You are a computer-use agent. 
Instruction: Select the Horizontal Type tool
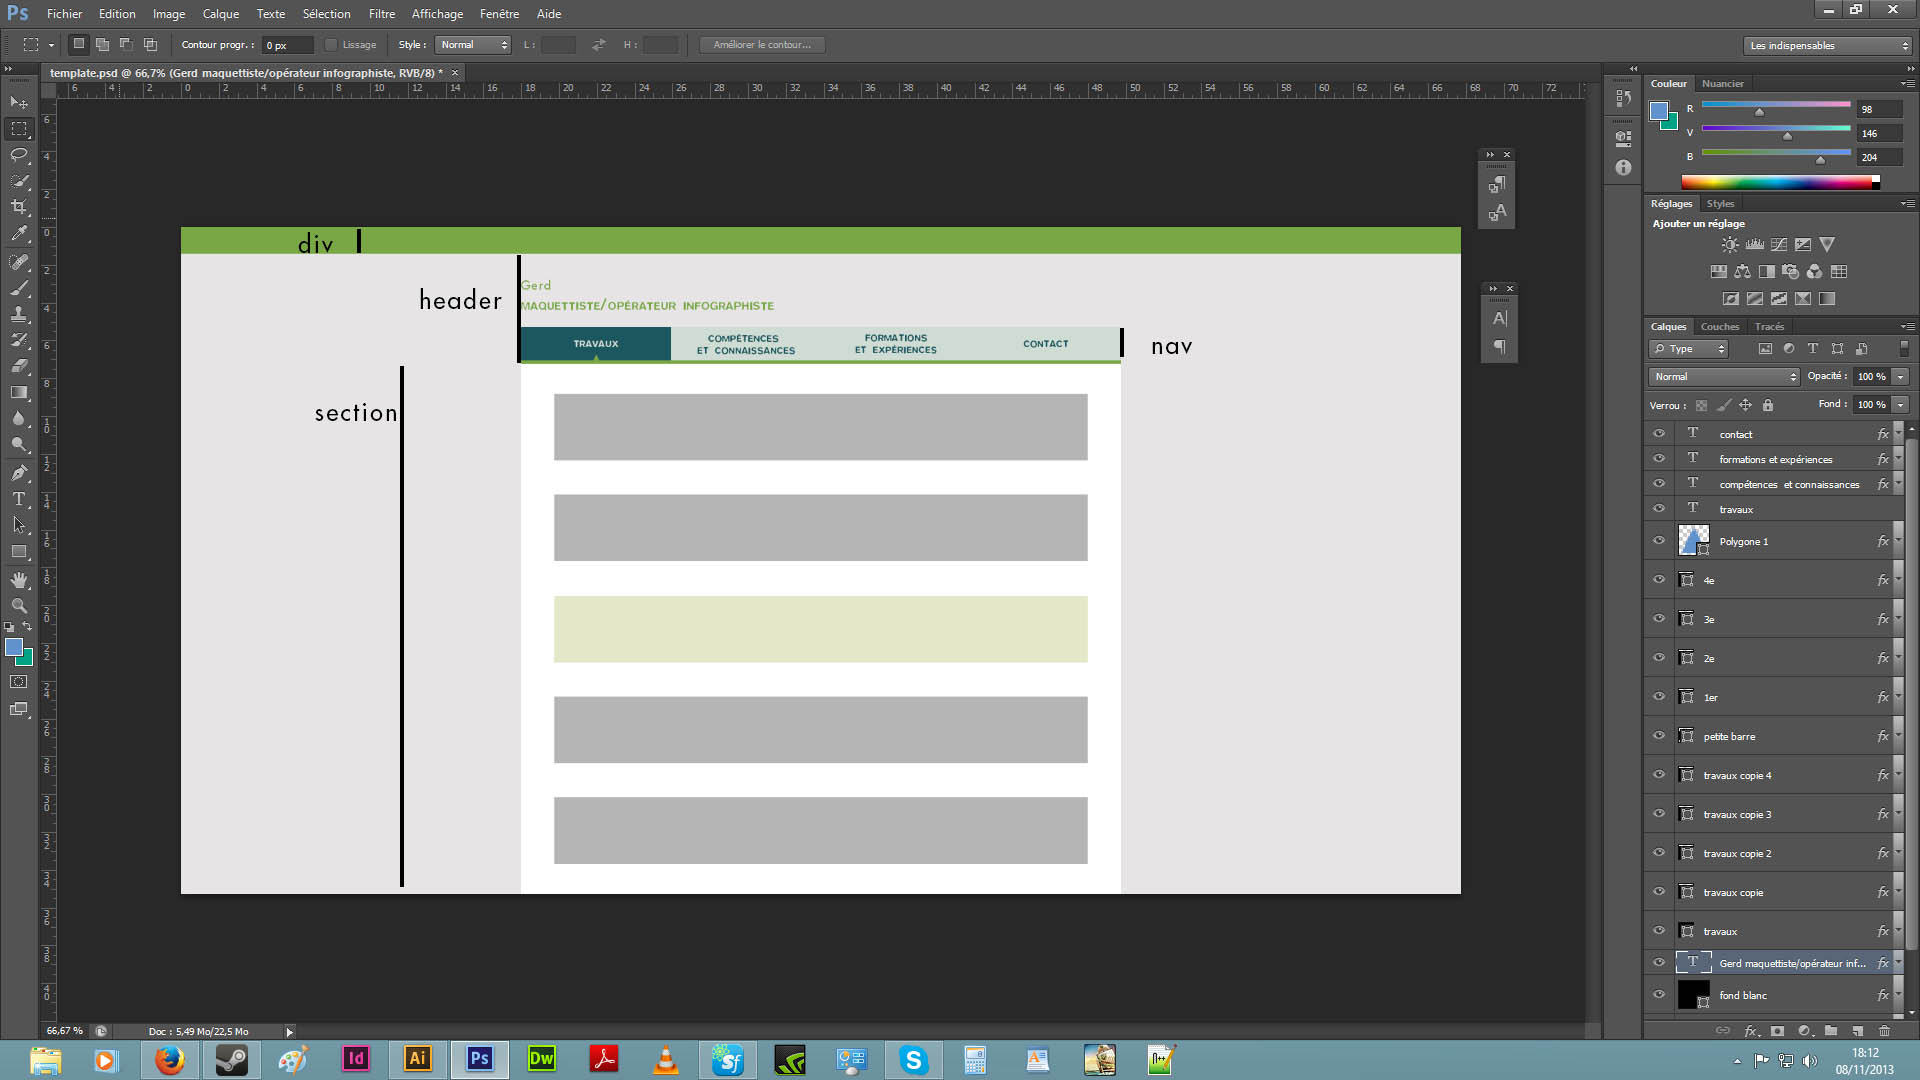tap(19, 499)
